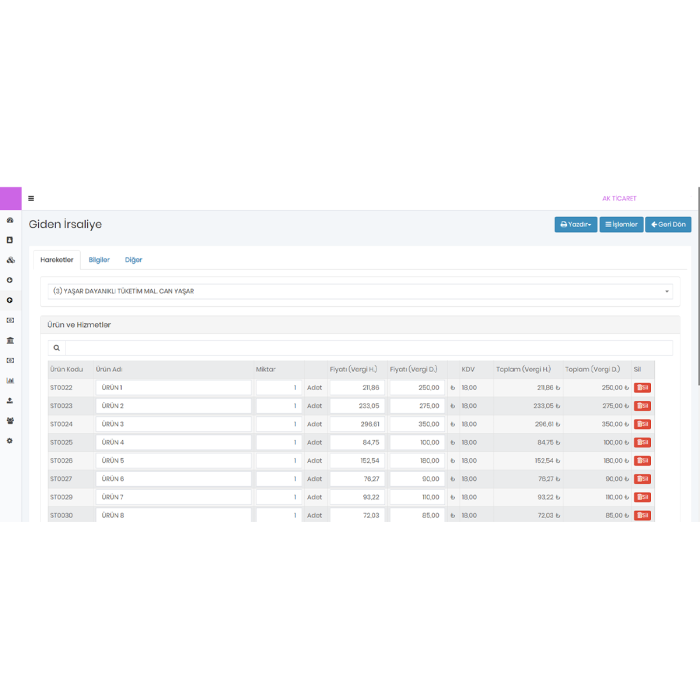
Task: Click the 76,27 price field for ÜRÜN 6
Action: [x=357, y=479]
